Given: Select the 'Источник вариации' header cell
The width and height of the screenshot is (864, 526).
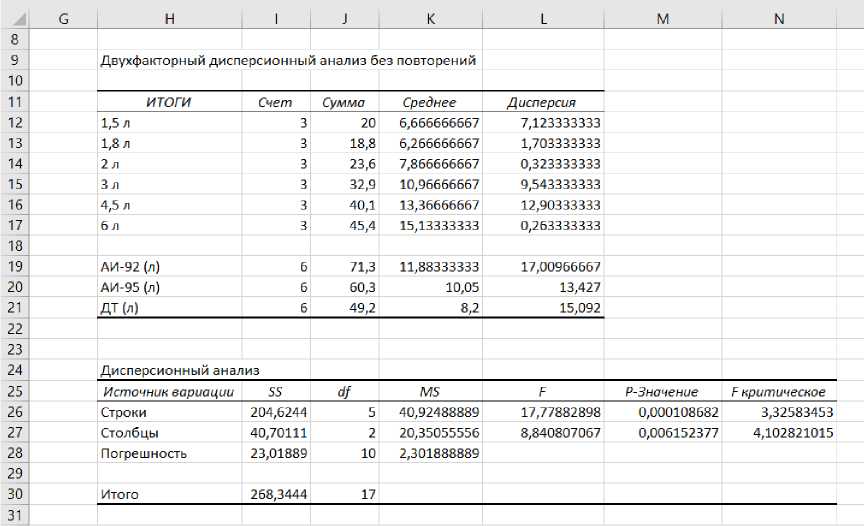Looking at the screenshot, I should [168, 392].
